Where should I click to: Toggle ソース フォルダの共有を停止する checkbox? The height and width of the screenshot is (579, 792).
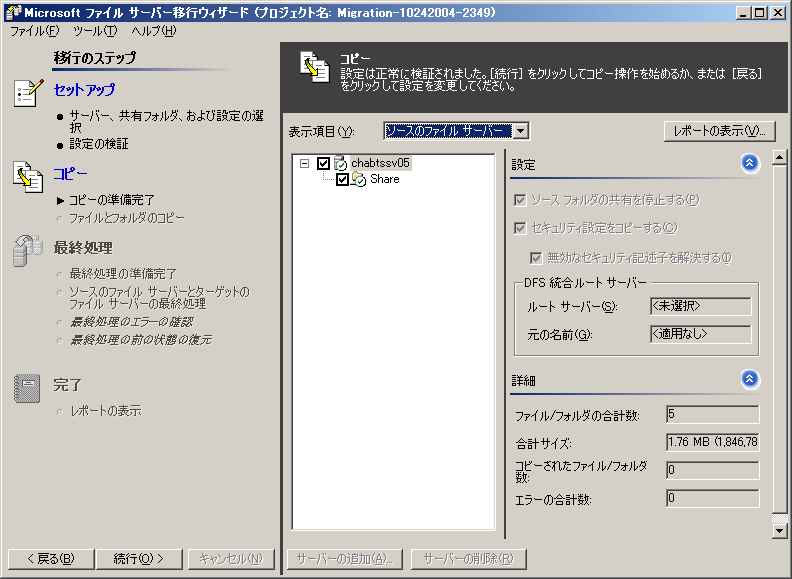(520, 200)
